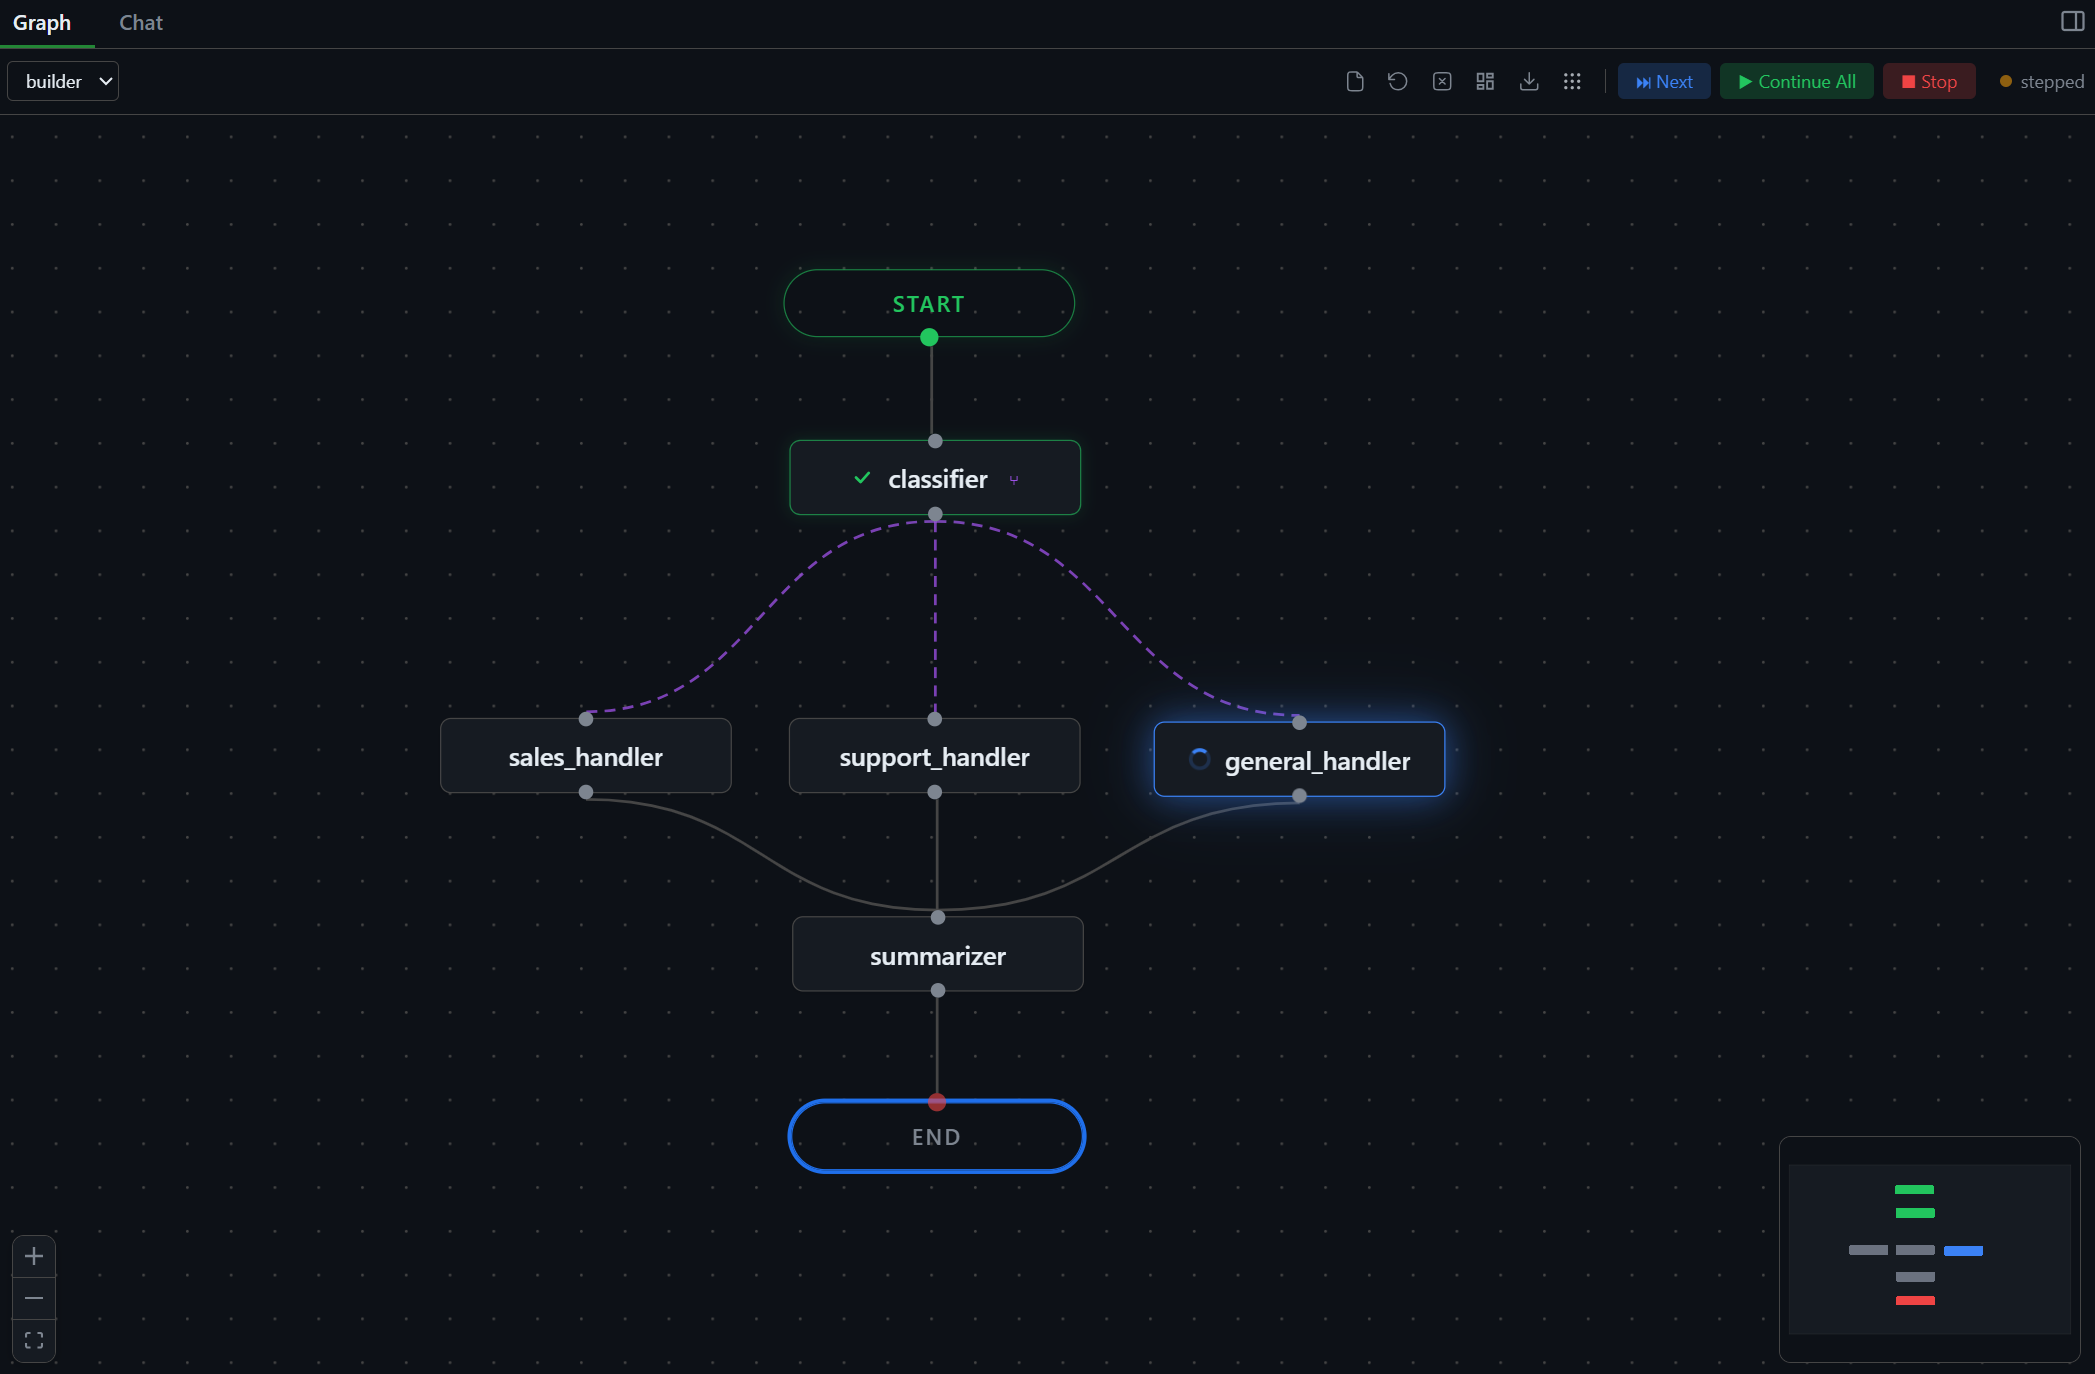Image resolution: width=2095 pixels, height=1374 pixels.
Task: Fit the graph to view
Action: [33, 1340]
